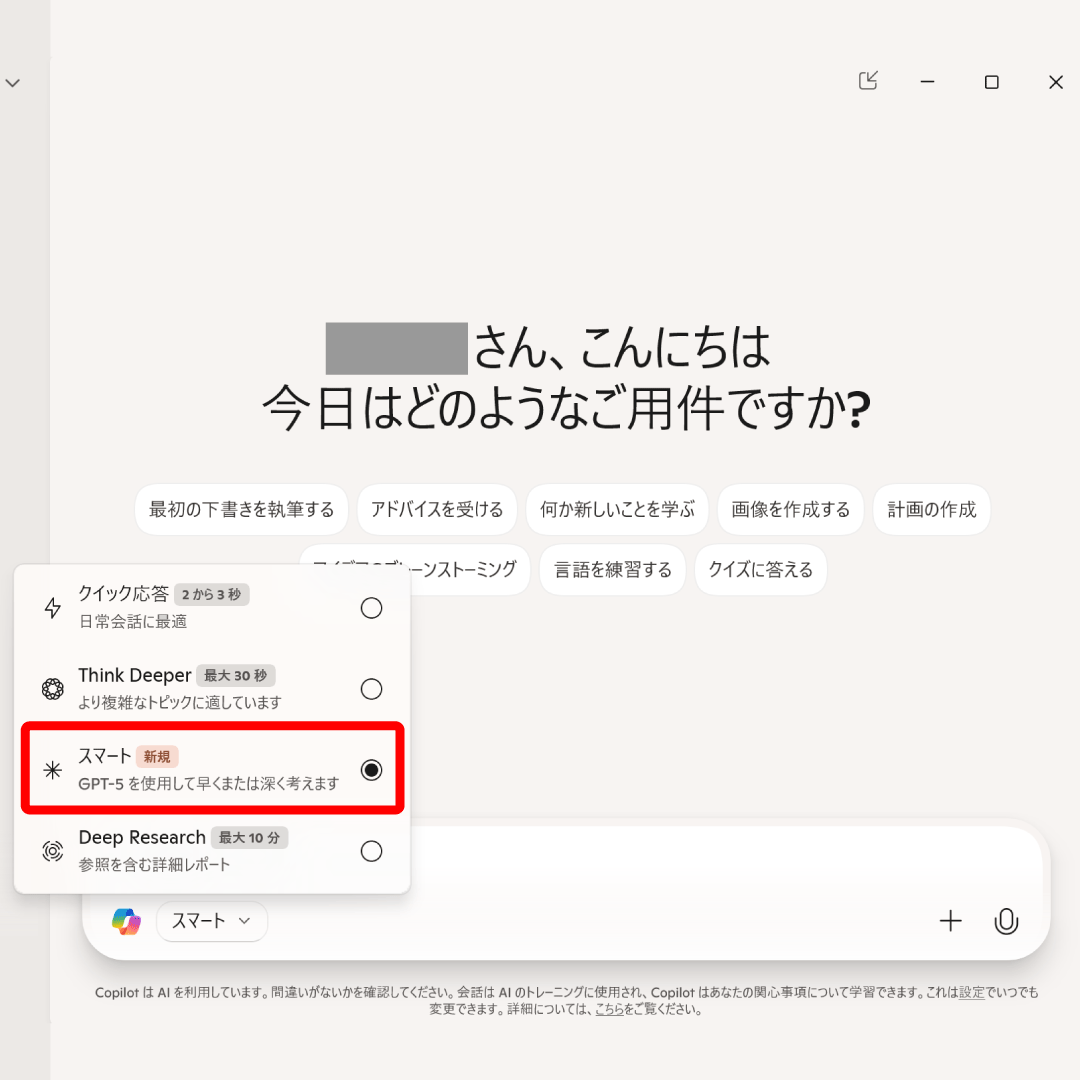Click the Think Deeper flower icon

pos(53,689)
